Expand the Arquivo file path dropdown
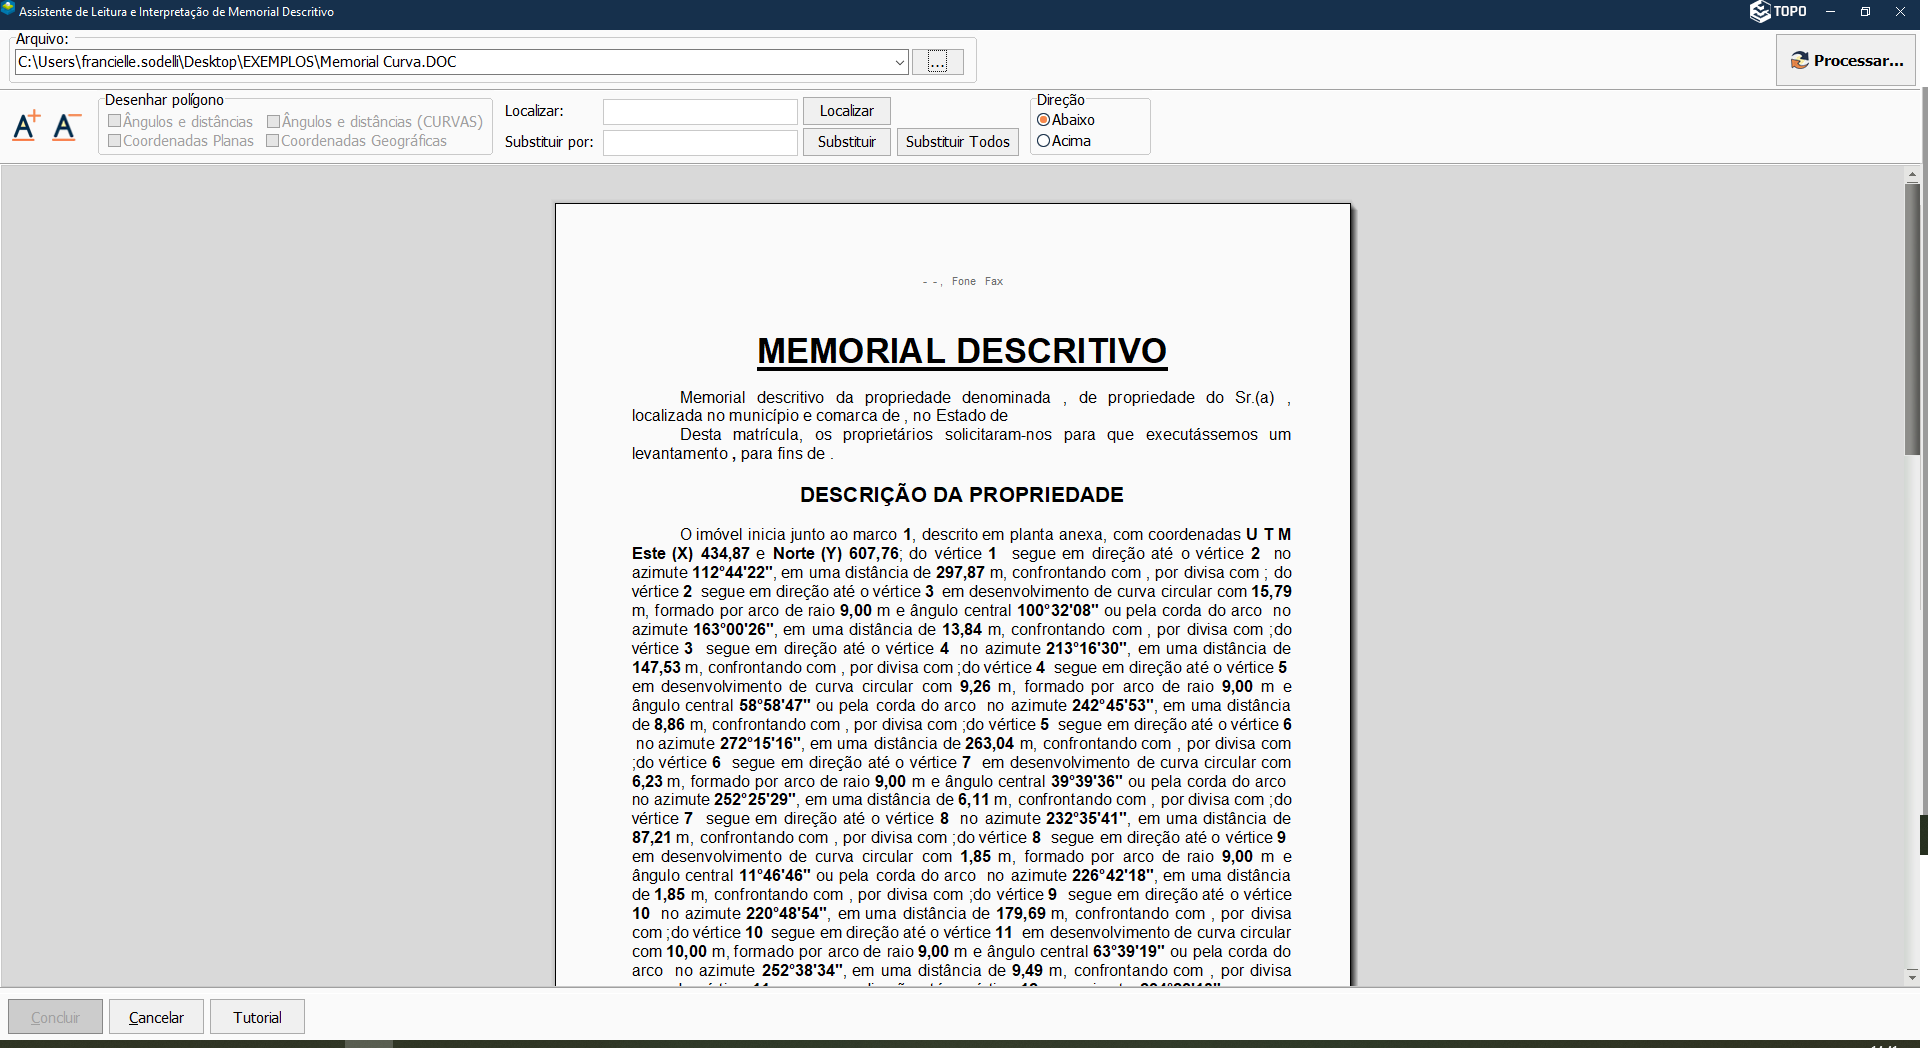This screenshot has width=1928, height=1048. point(899,62)
